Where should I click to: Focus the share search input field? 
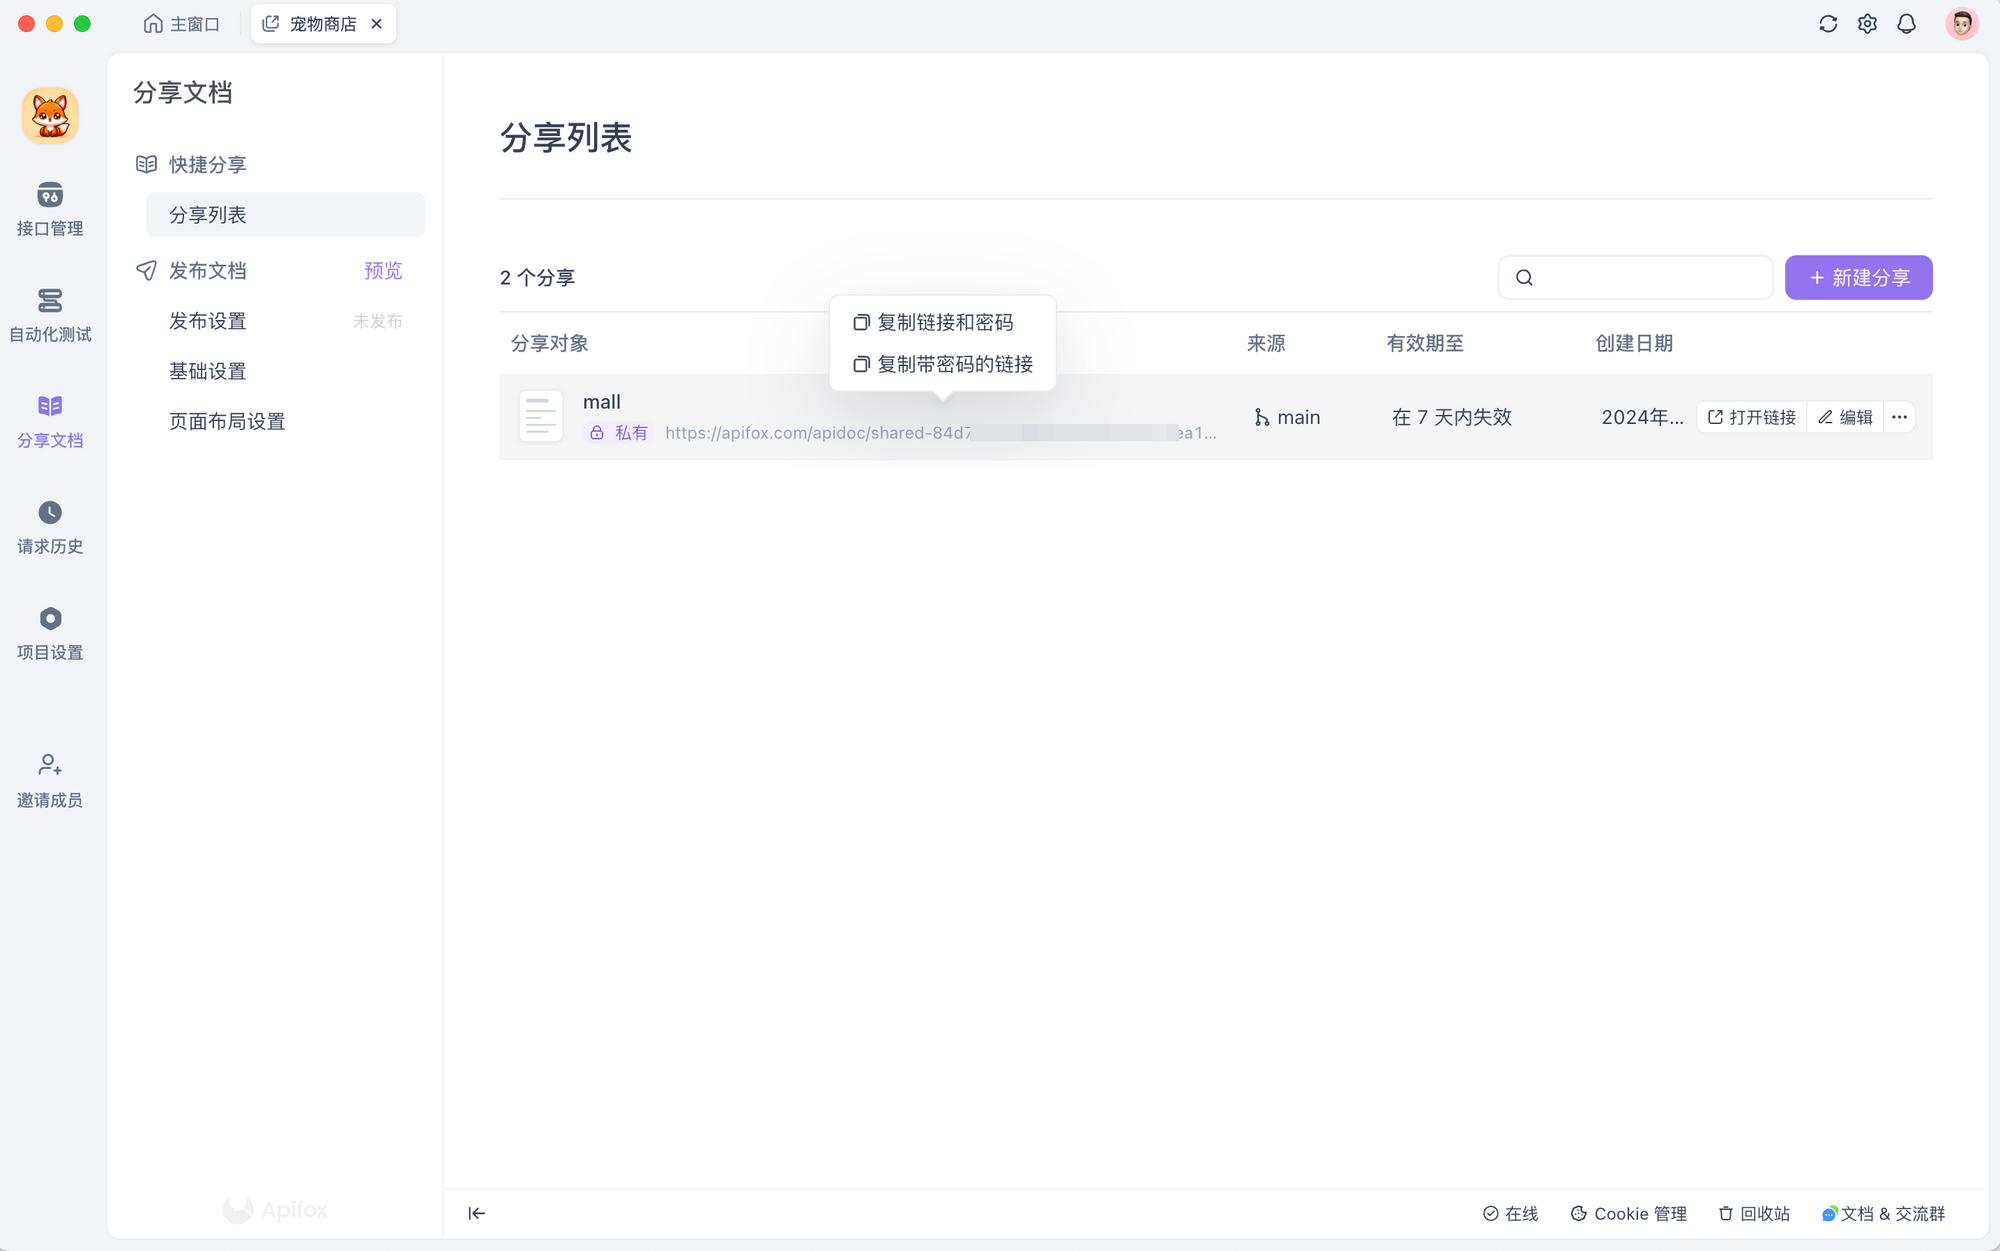pyautogui.click(x=1635, y=277)
